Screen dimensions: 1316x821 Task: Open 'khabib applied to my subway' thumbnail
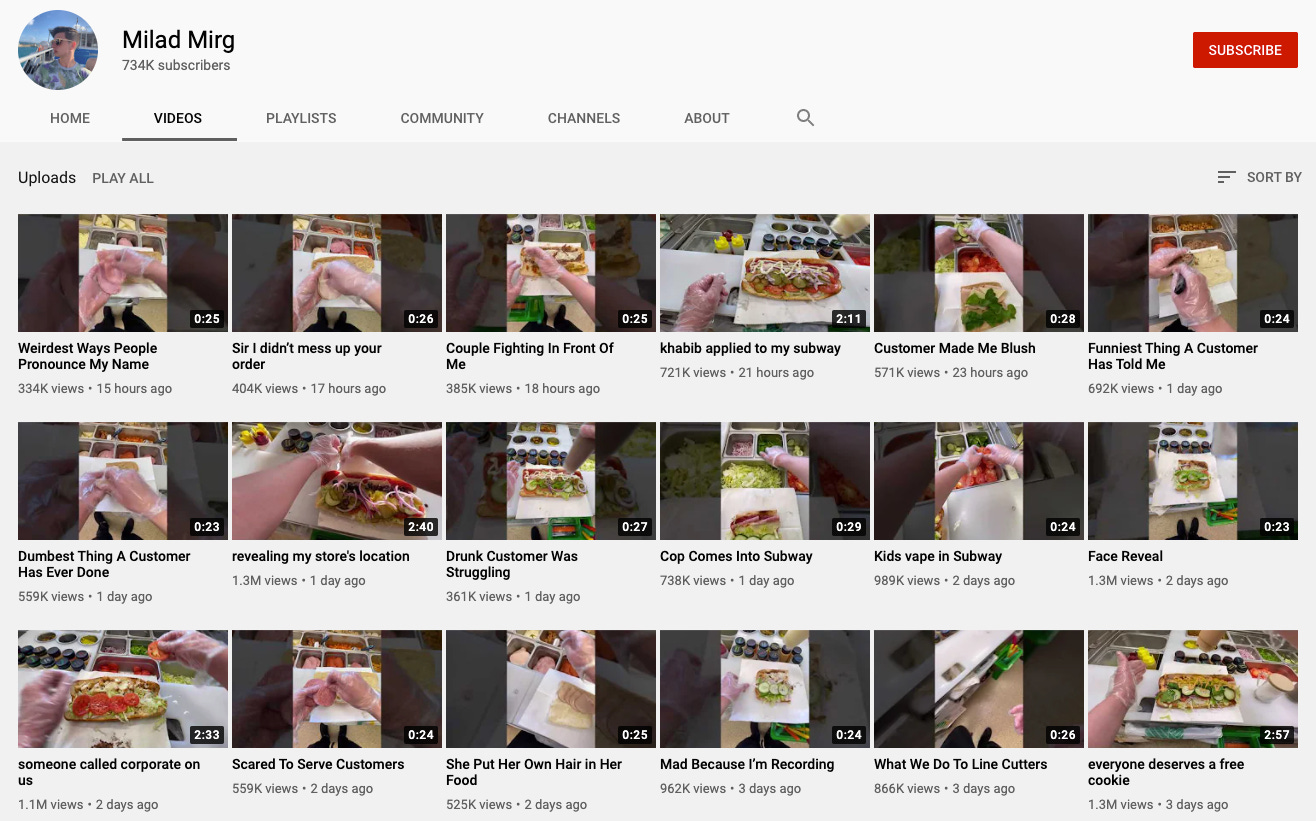765,273
